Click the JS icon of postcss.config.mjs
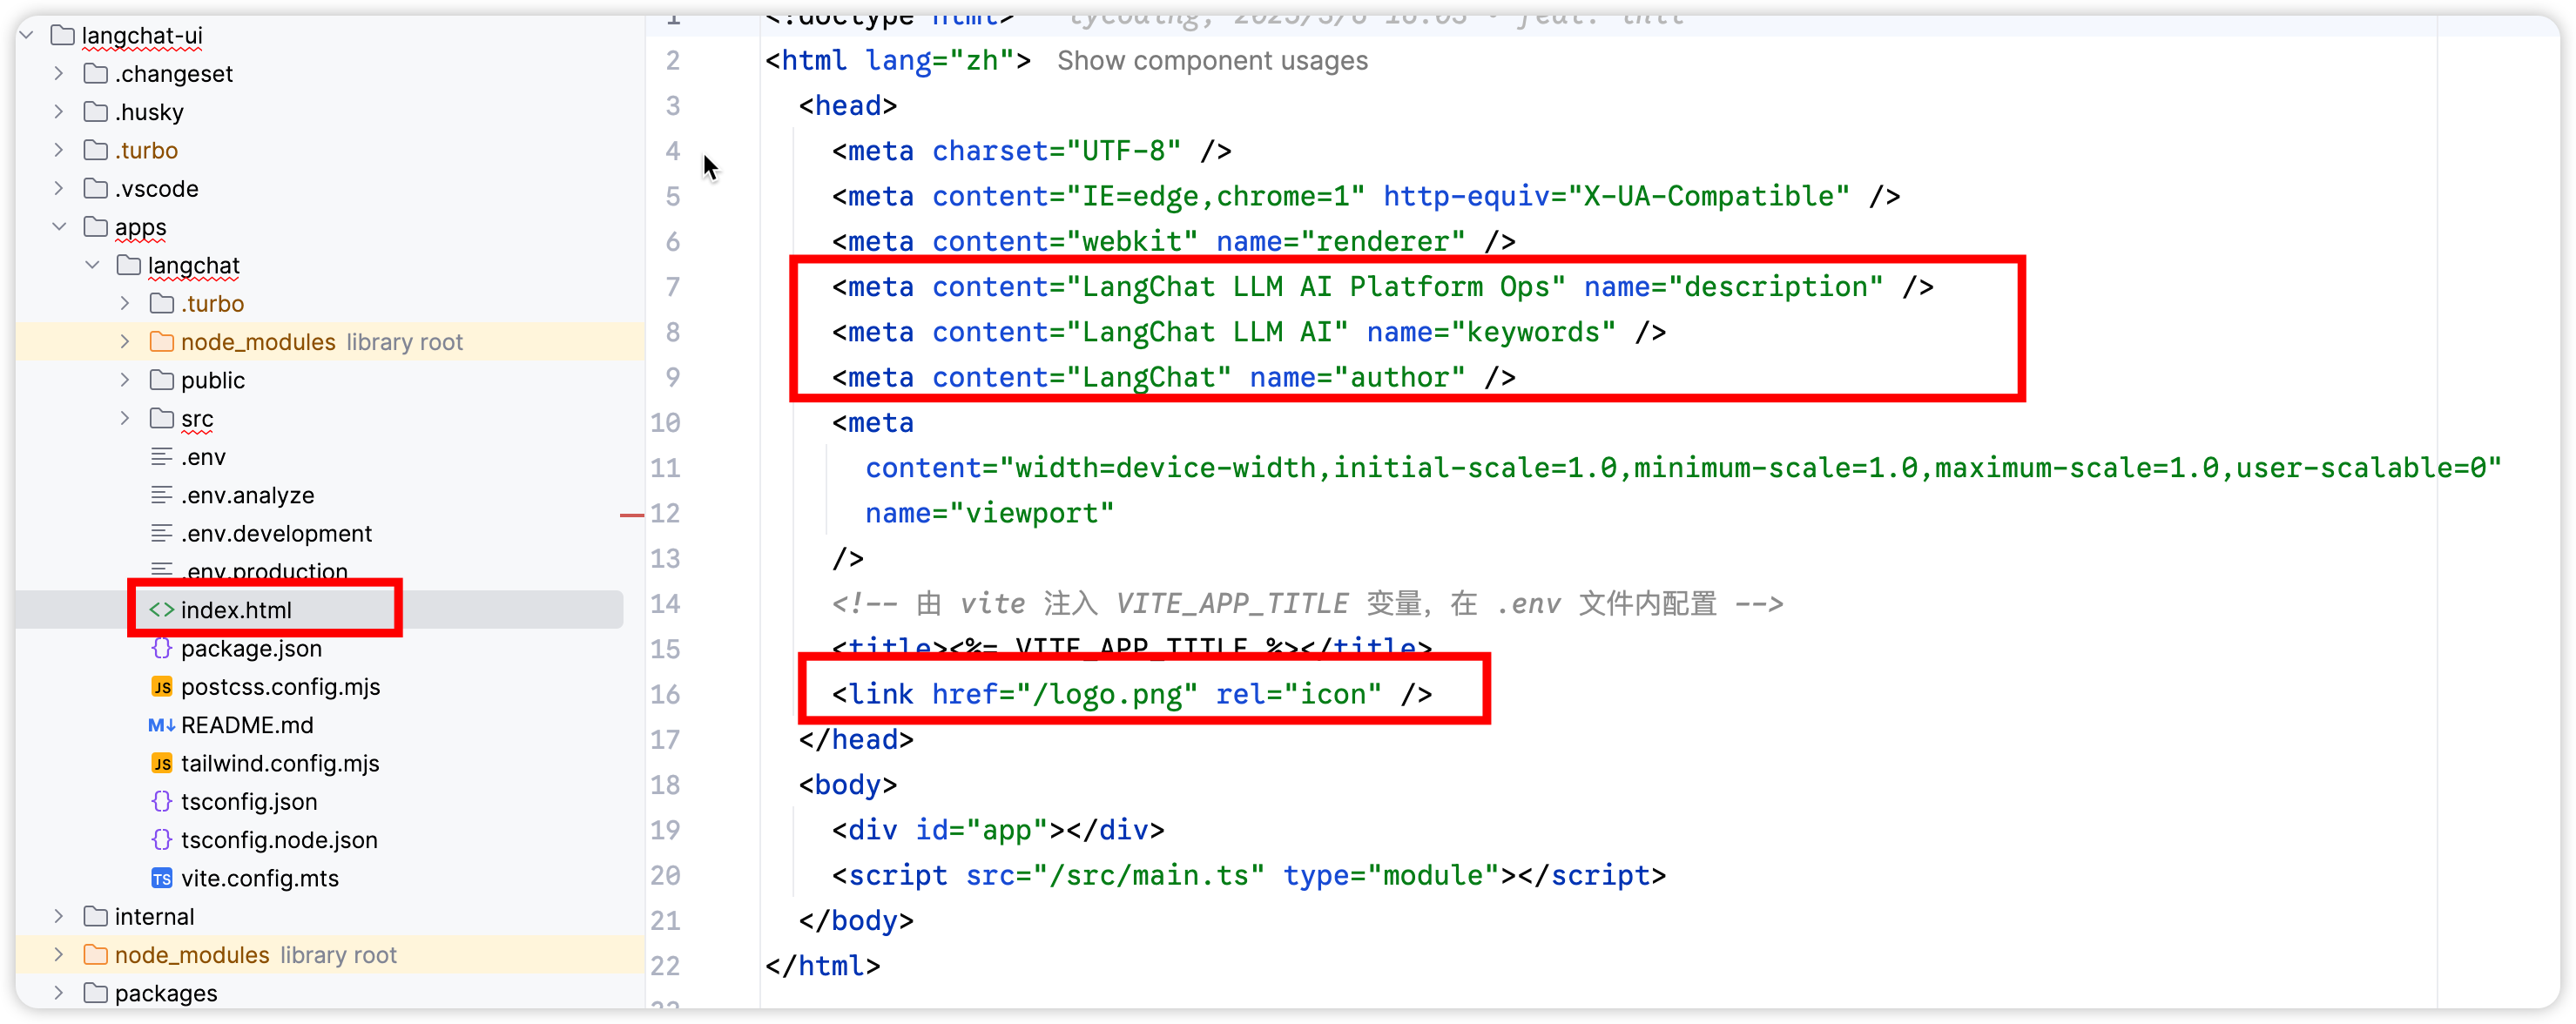 (161, 687)
